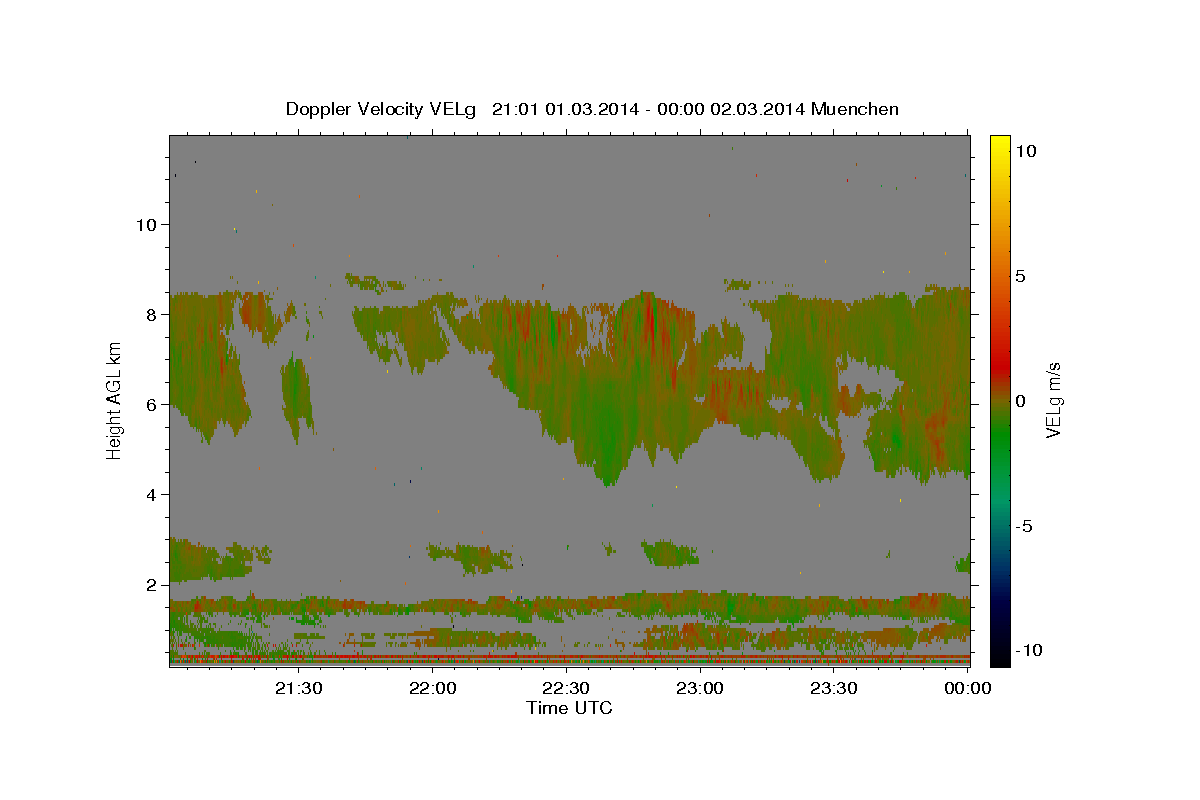Viewport: 1200px width, 800px height.
Task: Select the 22:30 time tick label
Action: coord(567,688)
